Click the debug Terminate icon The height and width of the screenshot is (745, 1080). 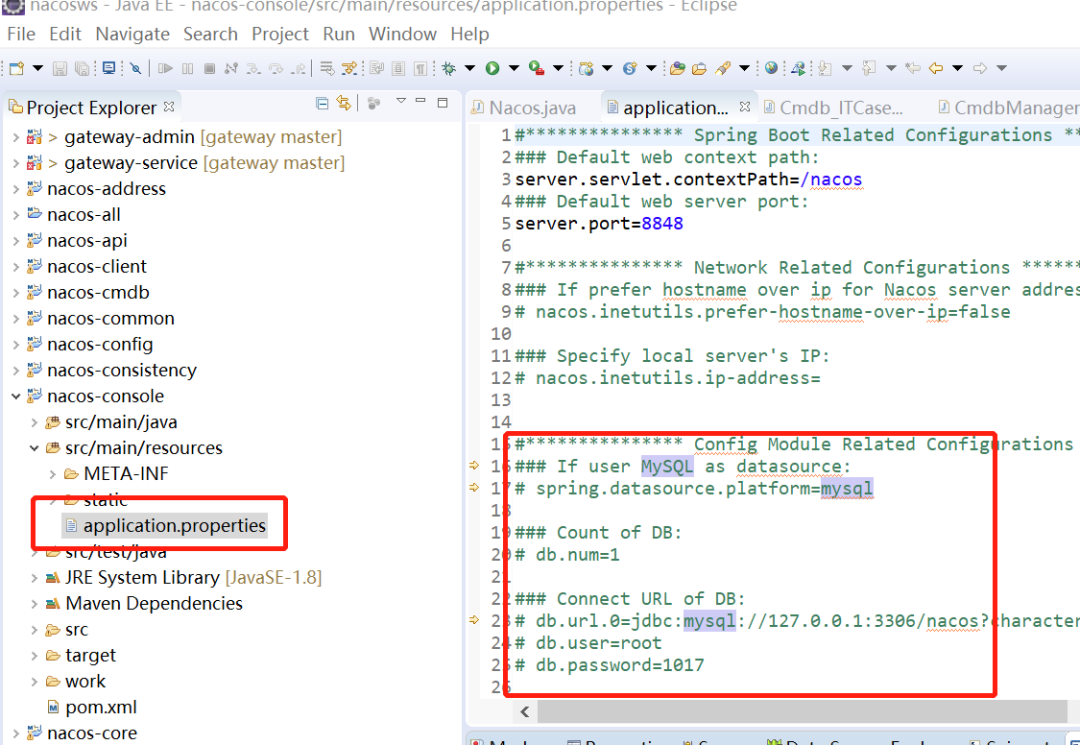coord(209,68)
